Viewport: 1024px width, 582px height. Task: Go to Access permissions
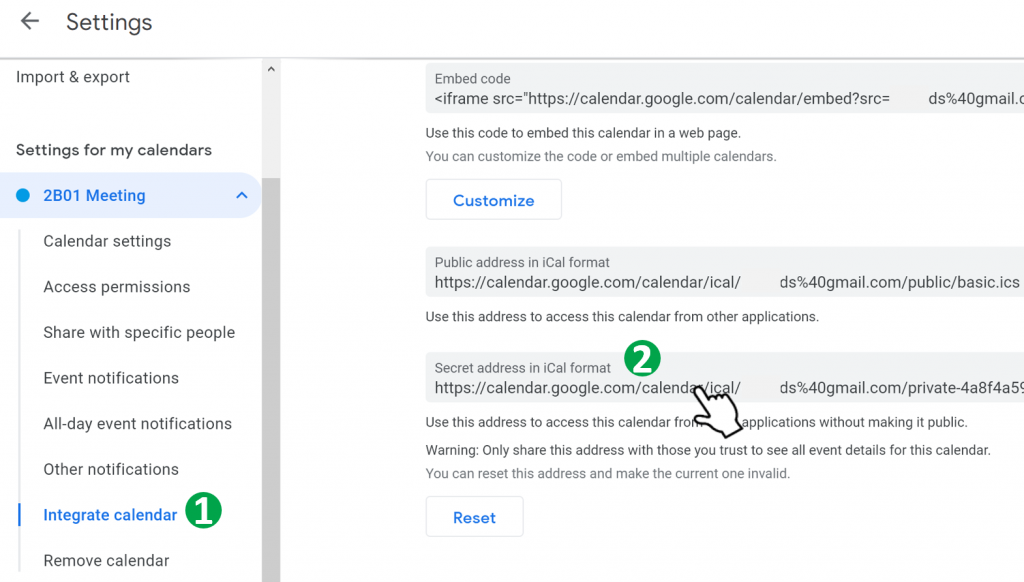point(117,287)
